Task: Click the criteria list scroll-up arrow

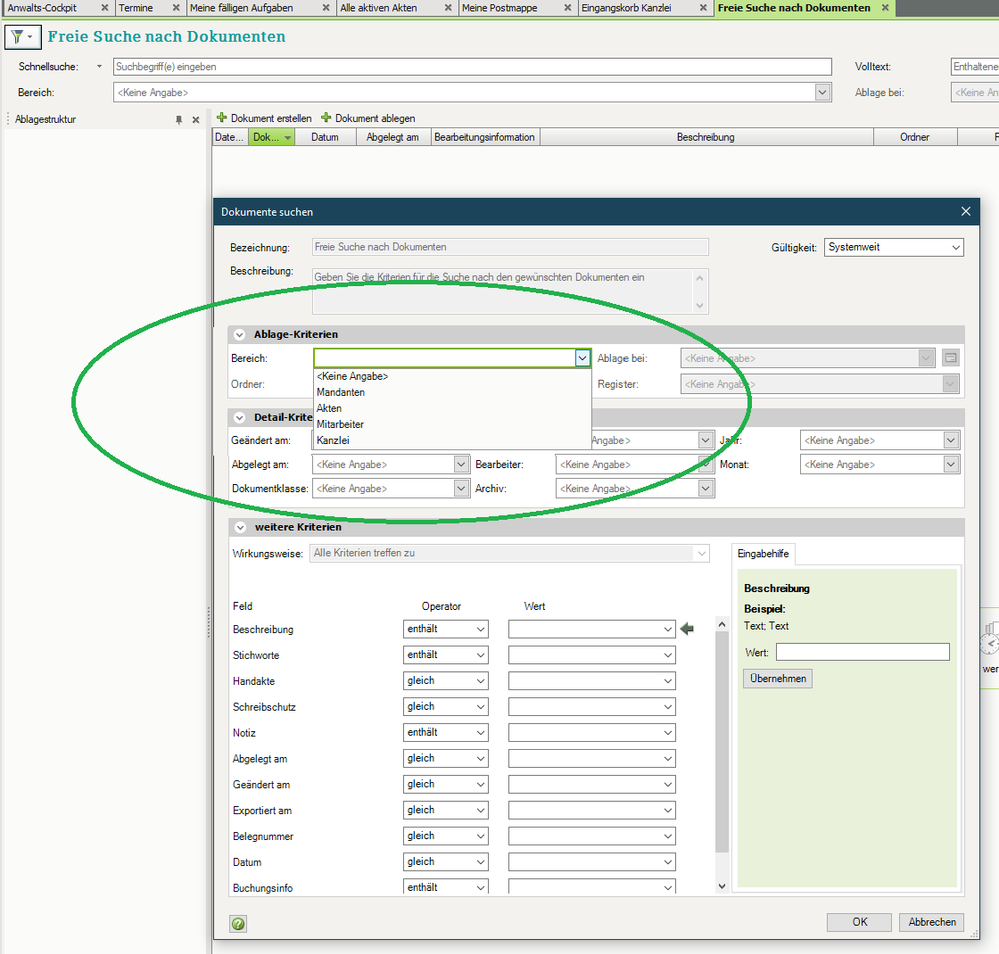Action: tap(722, 625)
